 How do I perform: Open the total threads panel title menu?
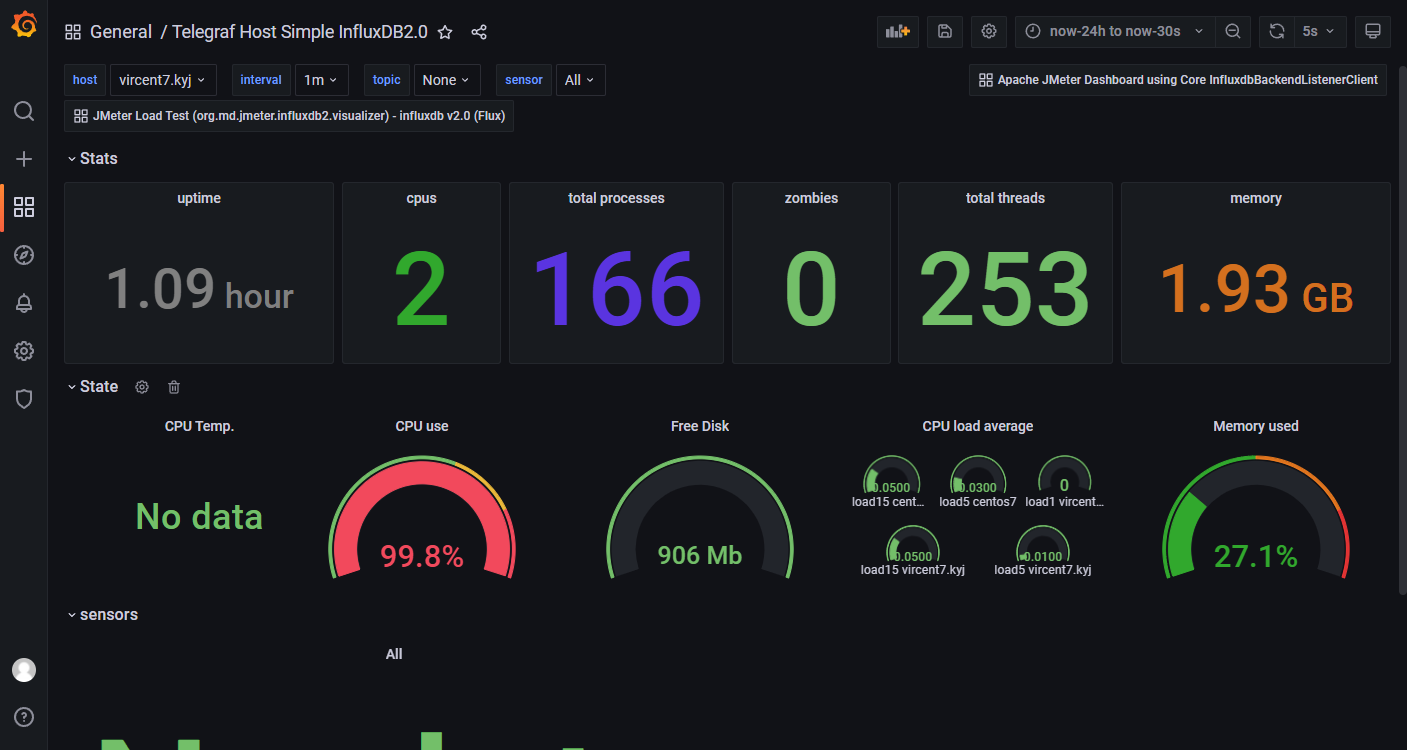click(1005, 198)
